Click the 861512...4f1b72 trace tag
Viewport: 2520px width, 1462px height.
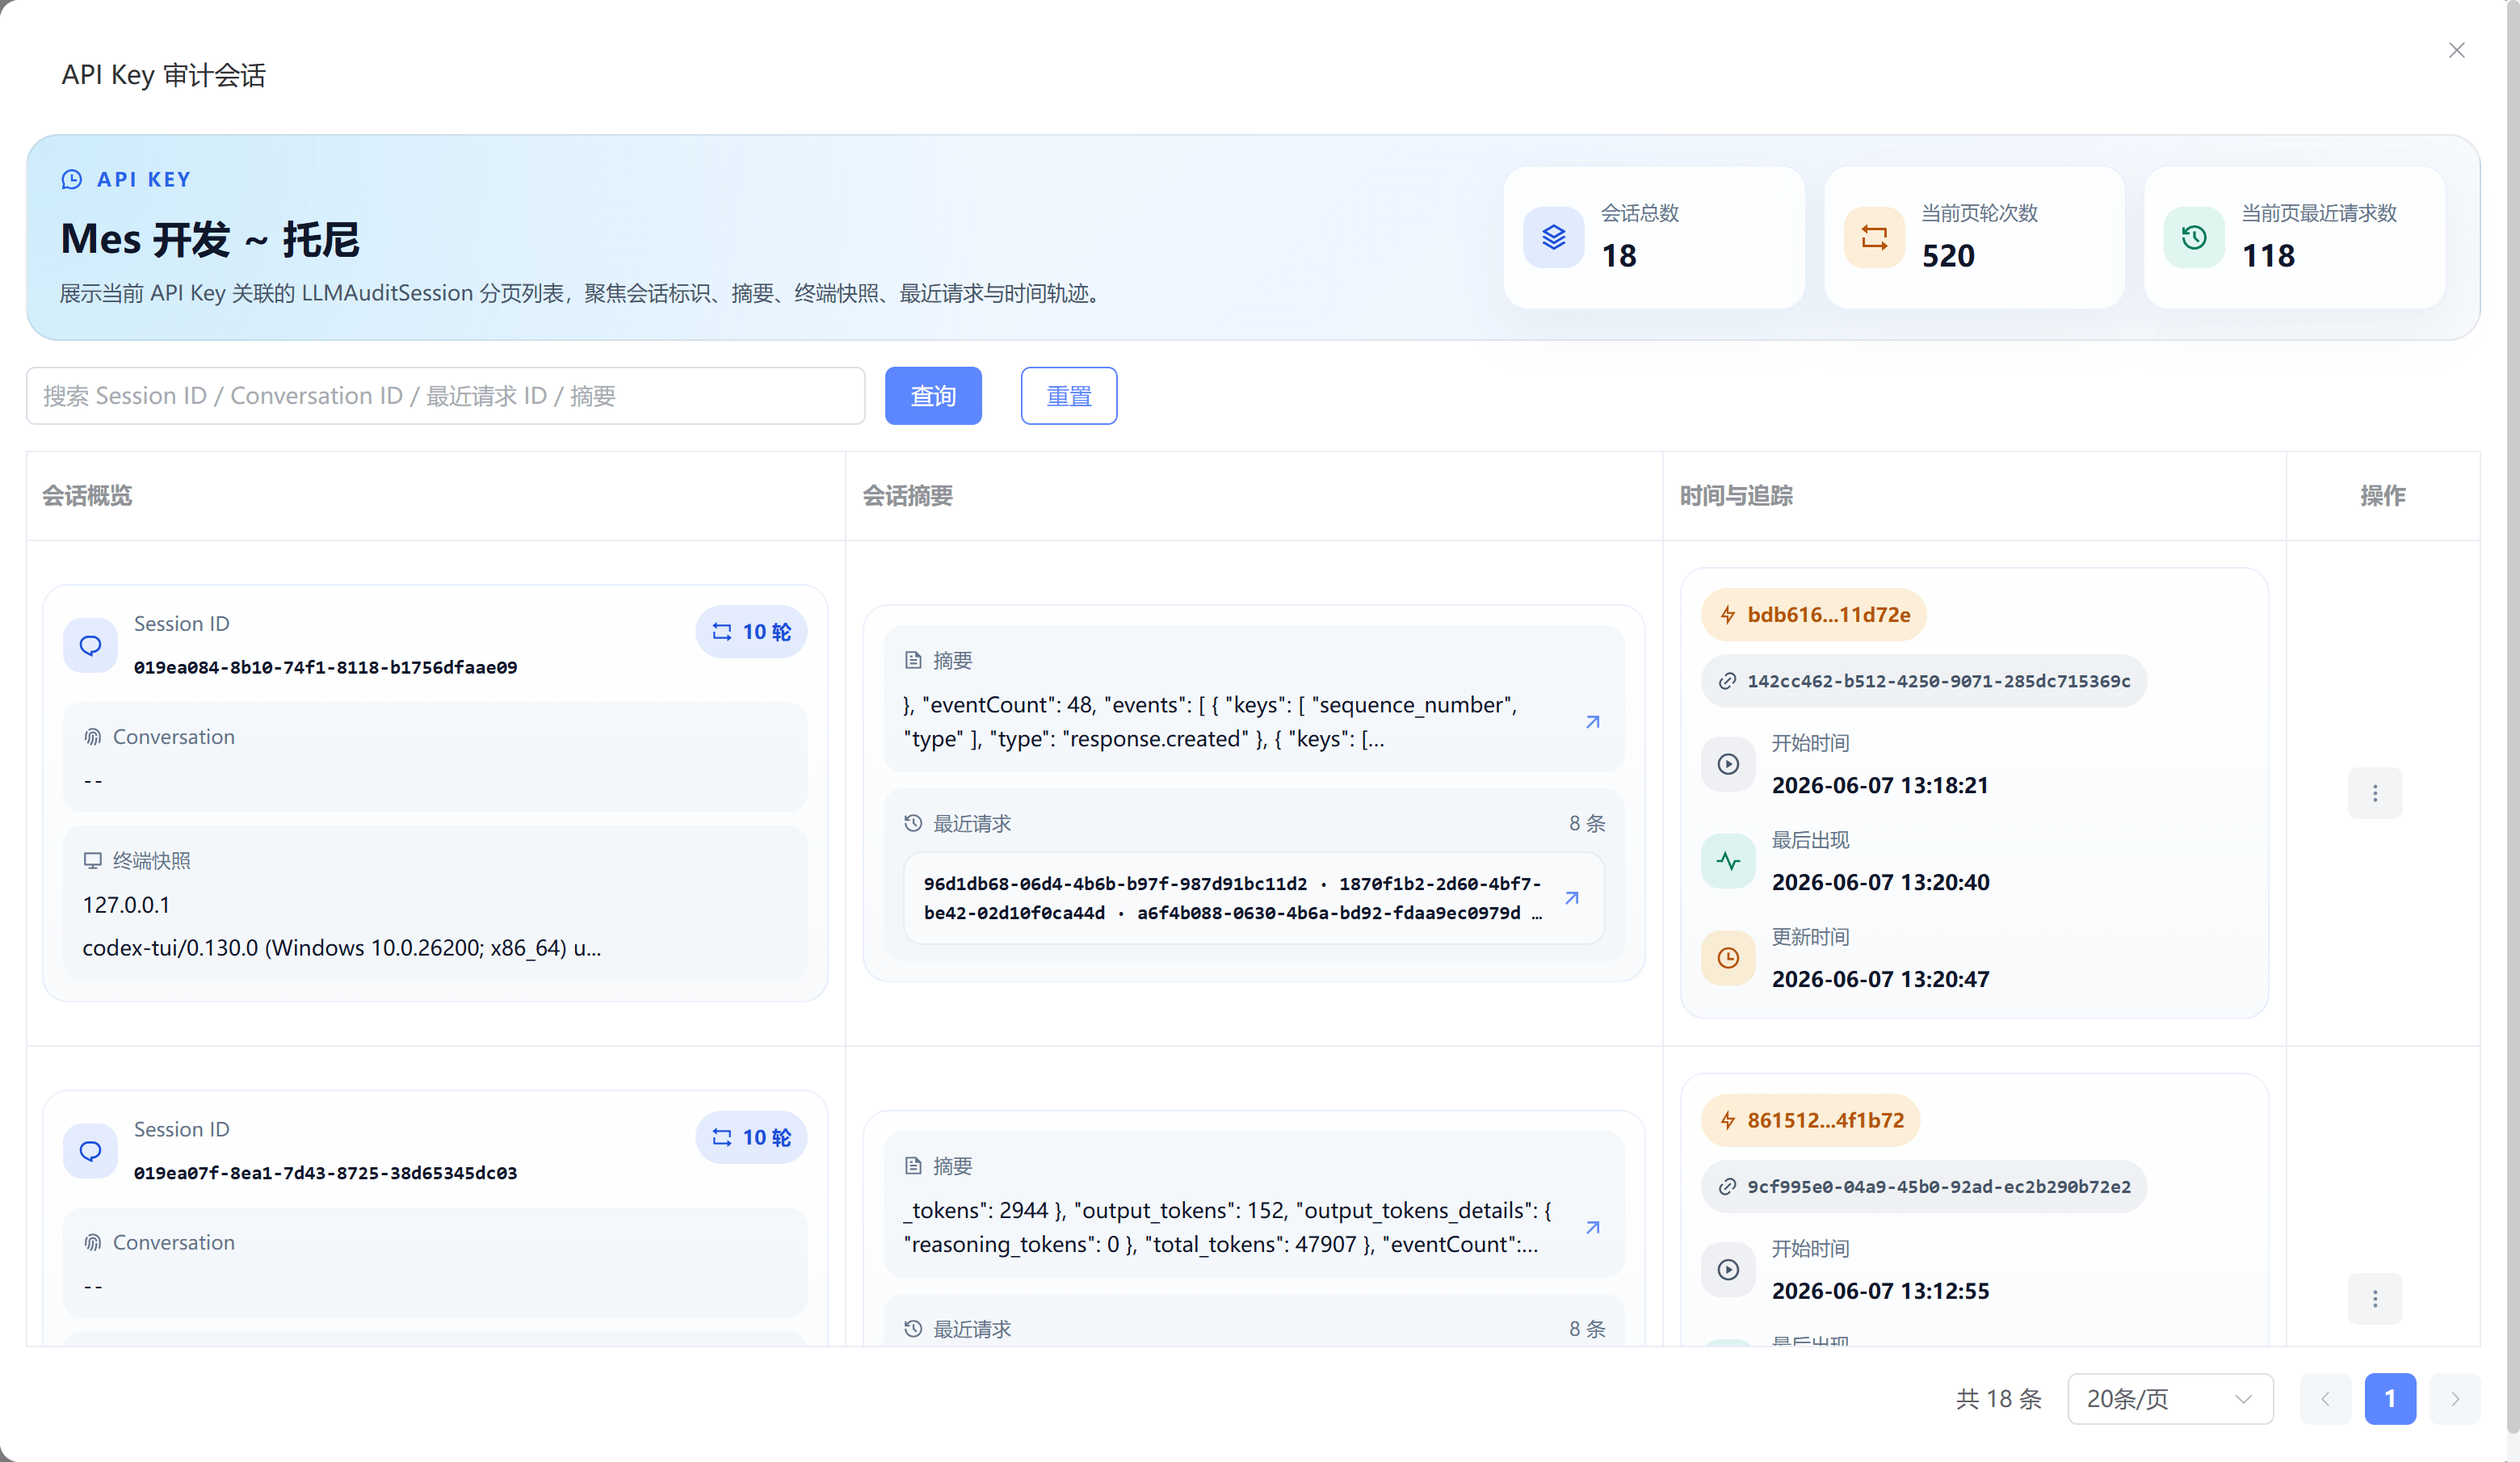pyautogui.click(x=1810, y=1121)
